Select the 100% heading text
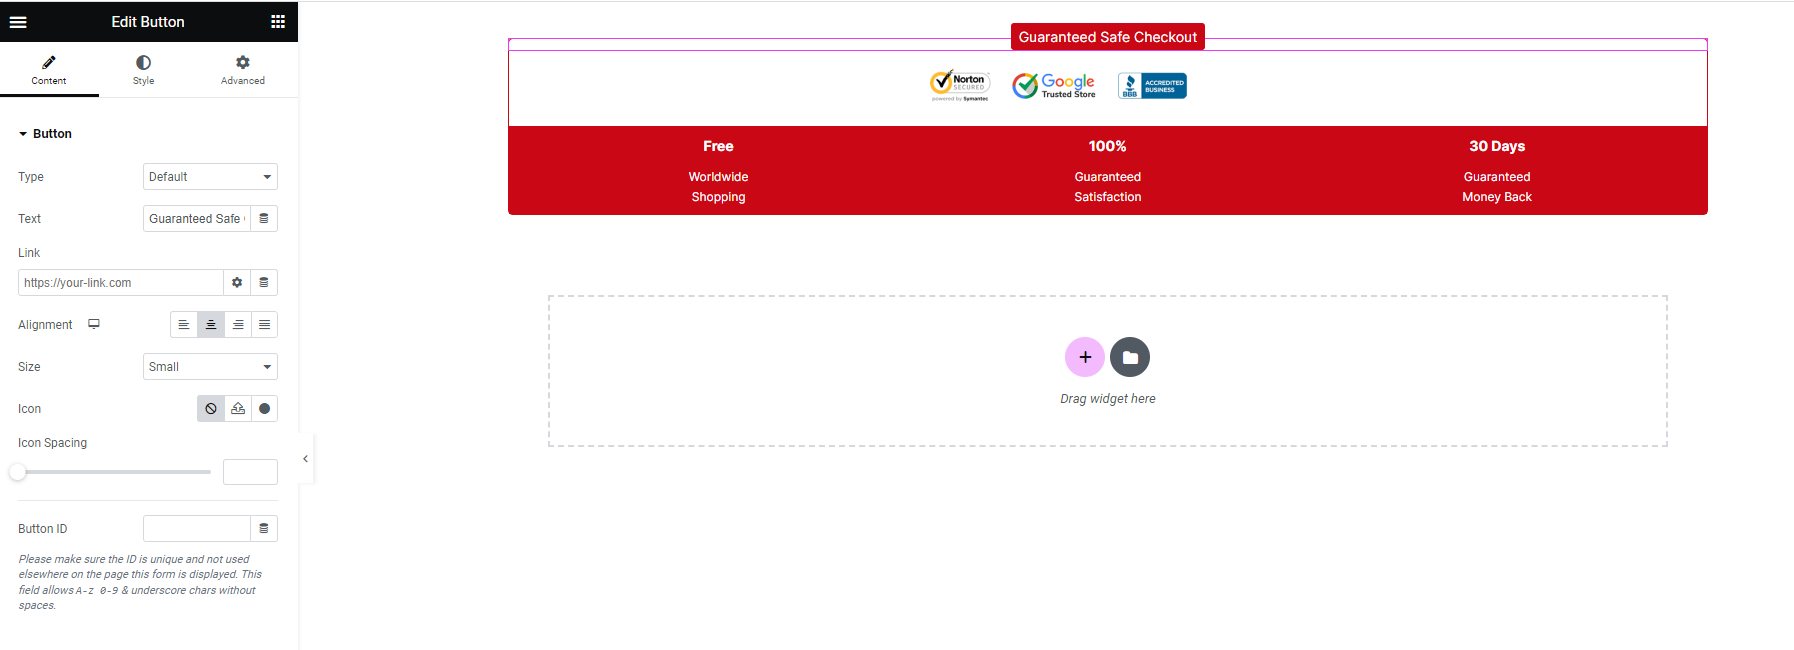1794x650 pixels. [x=1108, y=146]
